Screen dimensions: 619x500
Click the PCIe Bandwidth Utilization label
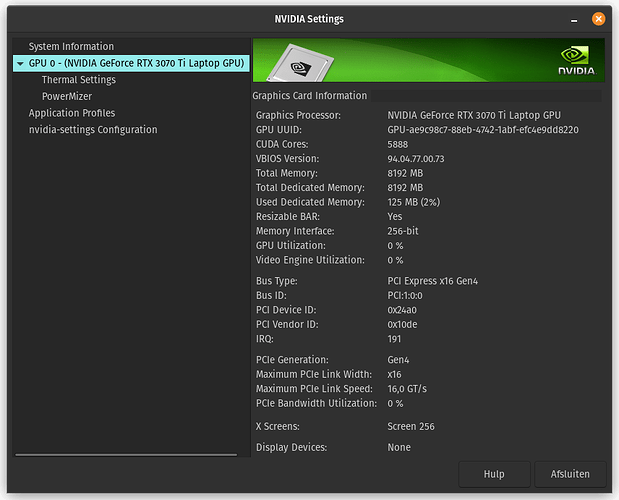tap(316, 403)
